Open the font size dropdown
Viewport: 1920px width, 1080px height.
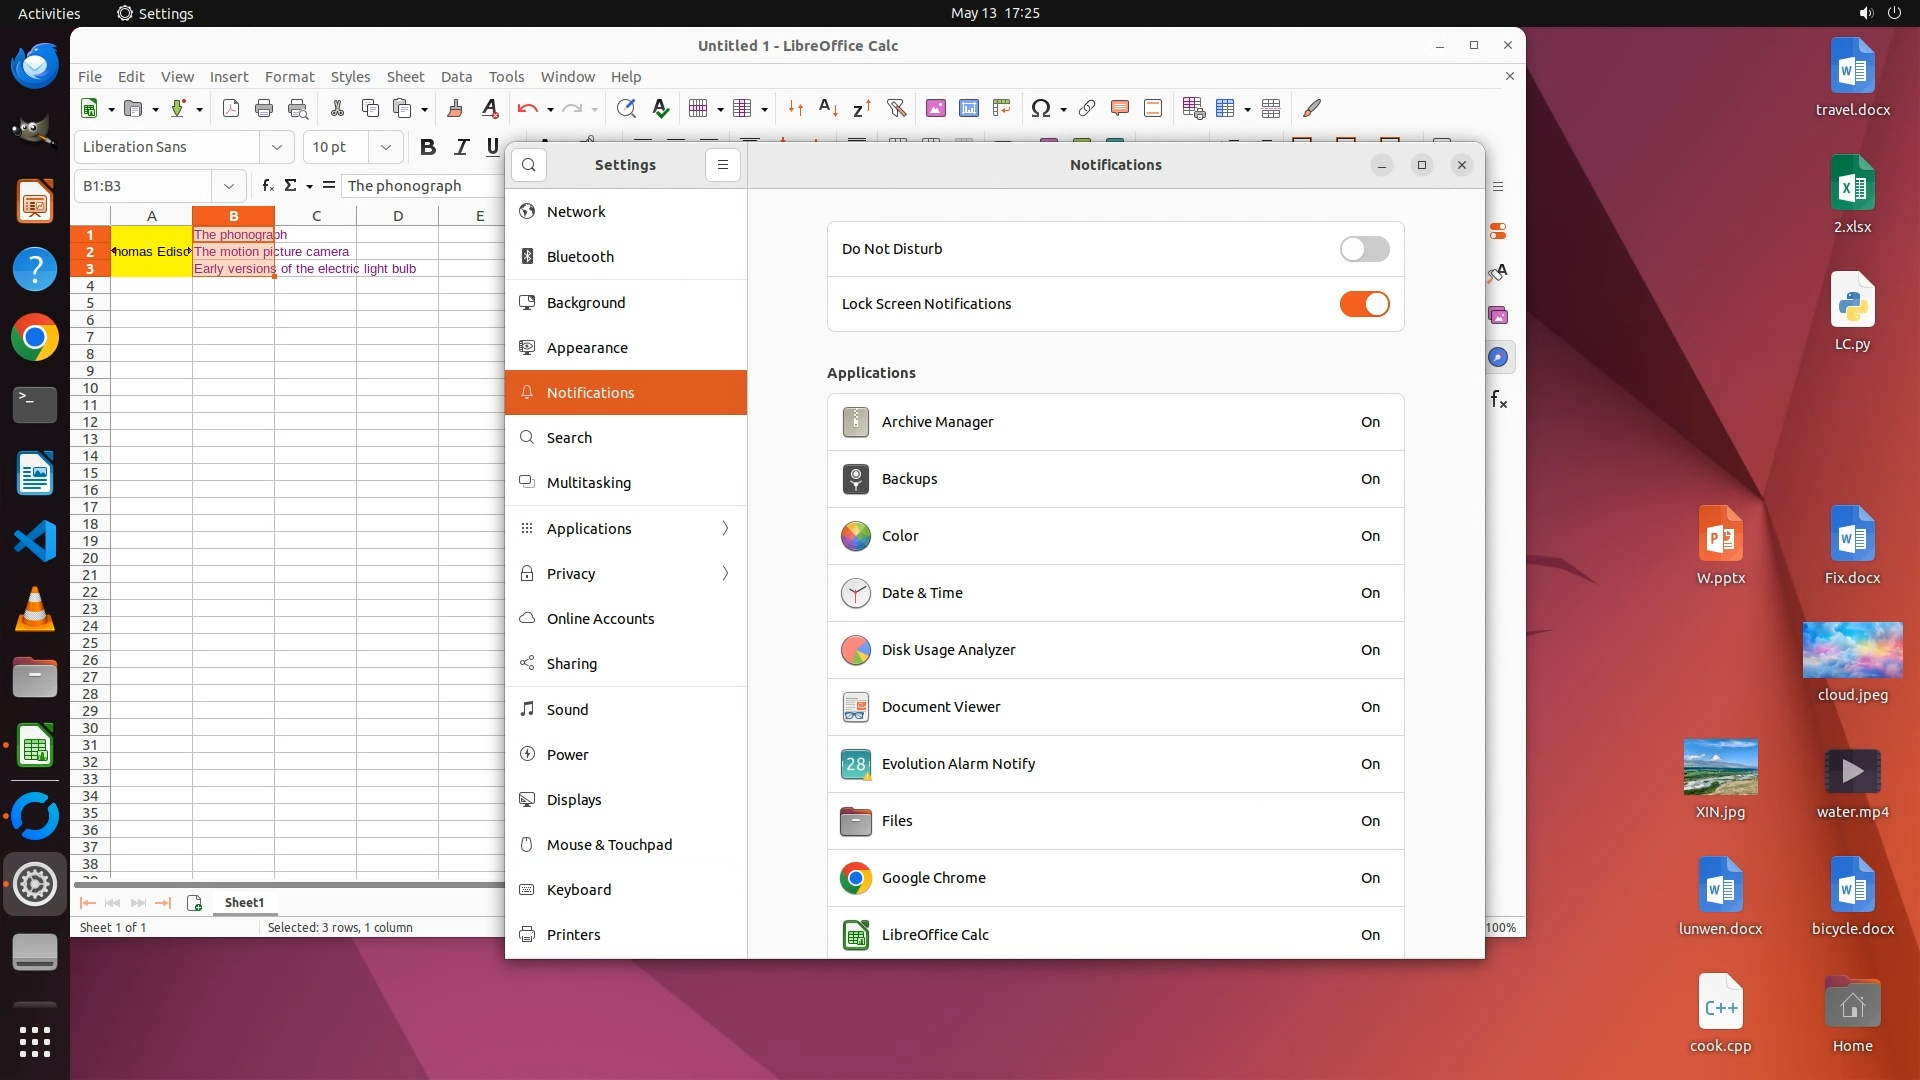click(385, 147)
